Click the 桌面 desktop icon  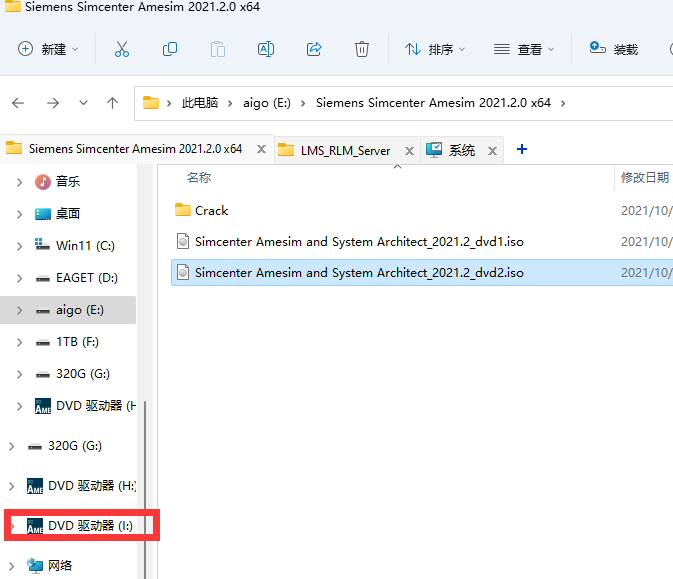click(x=42, y=214)
